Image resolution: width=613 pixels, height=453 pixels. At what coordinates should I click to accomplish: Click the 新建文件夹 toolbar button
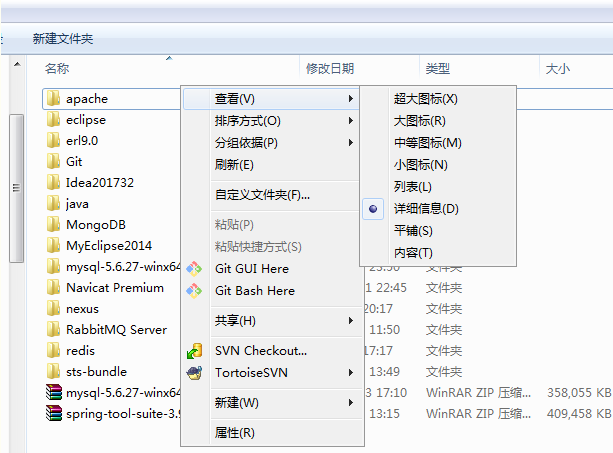63,38
